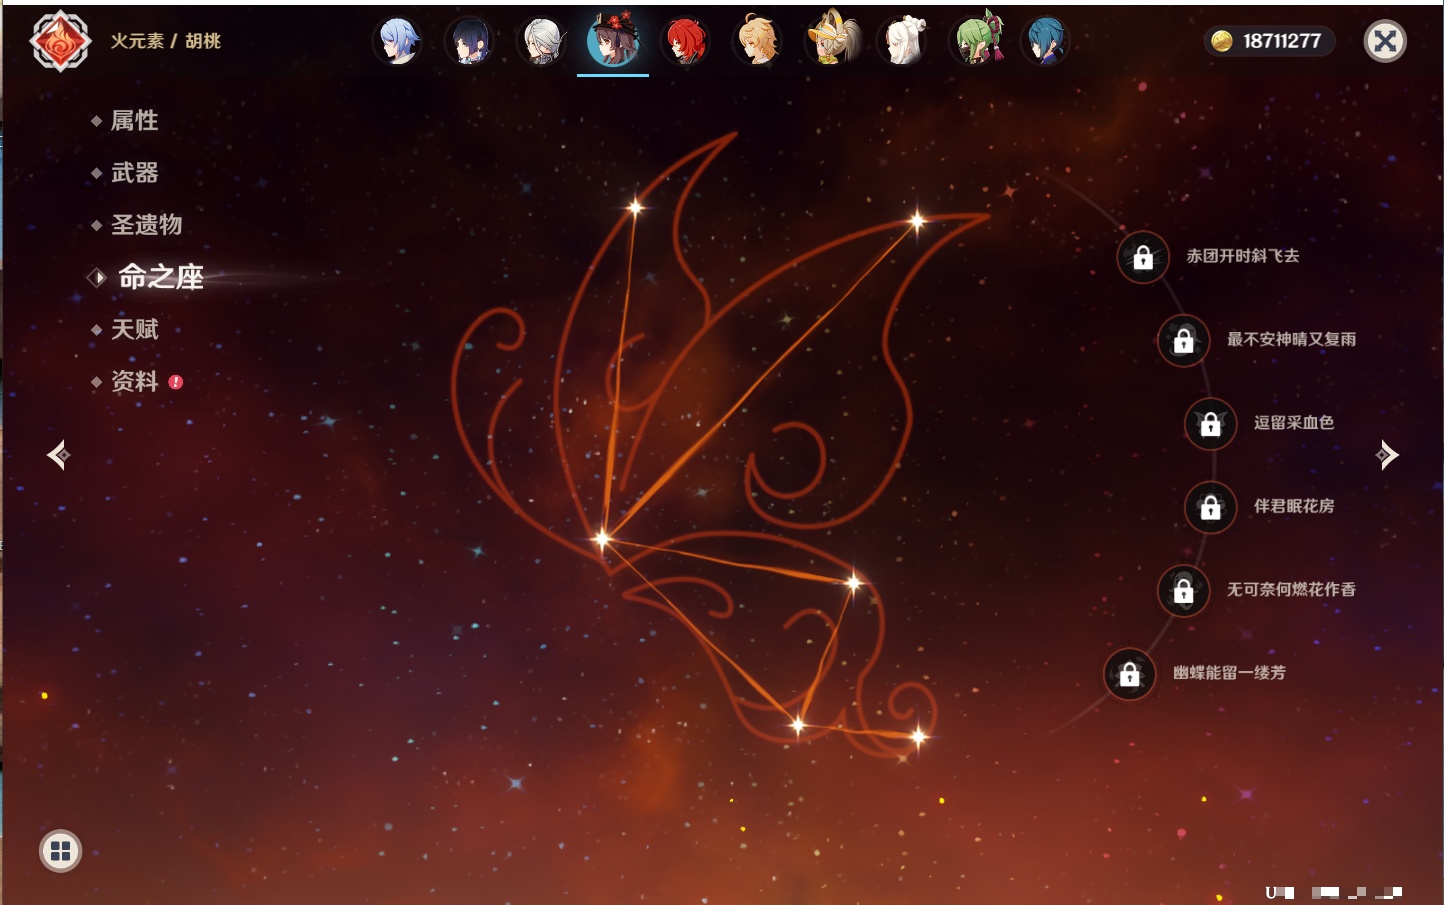Viewport: 1444px width, 905px height.
Task: Open the locked 赤团开时斜飞去 constellation node
Action: point(1143,258)
